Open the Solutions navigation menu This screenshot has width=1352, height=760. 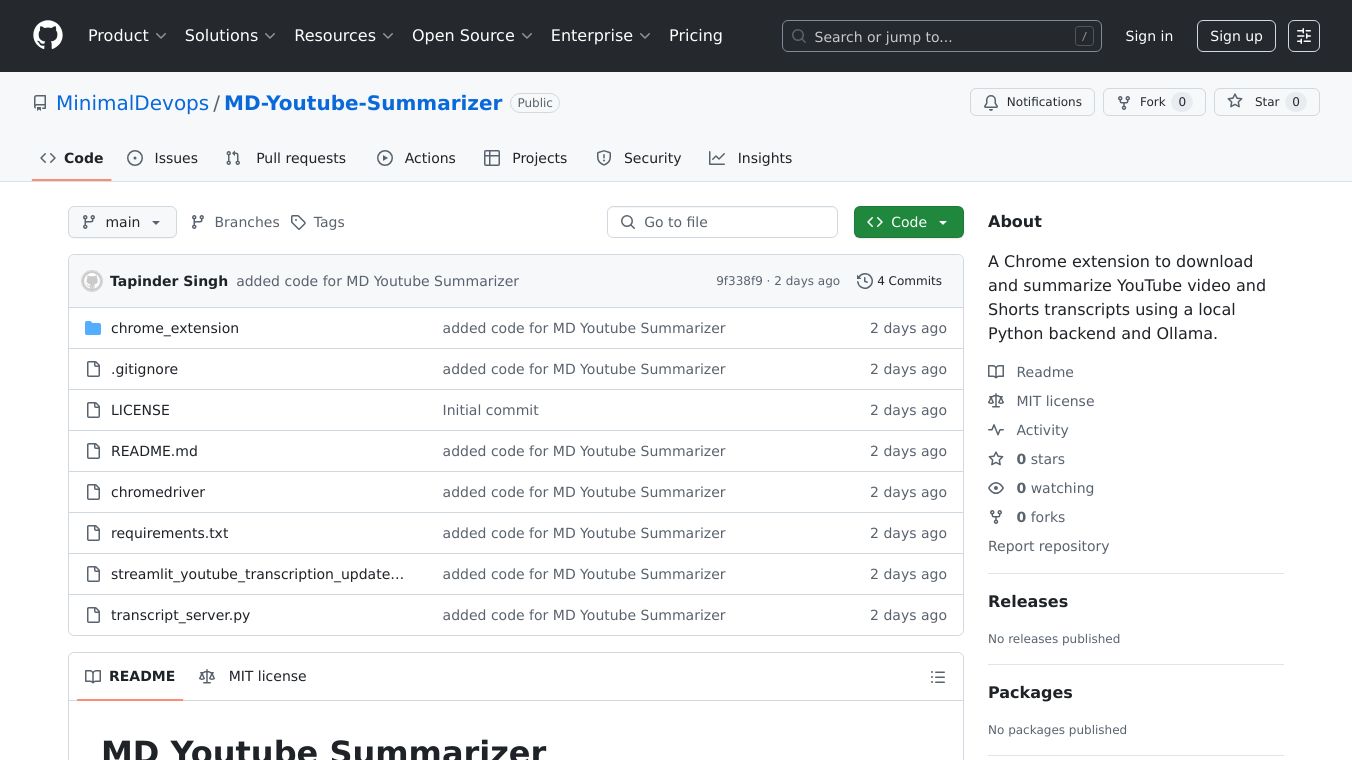[230, 36]
